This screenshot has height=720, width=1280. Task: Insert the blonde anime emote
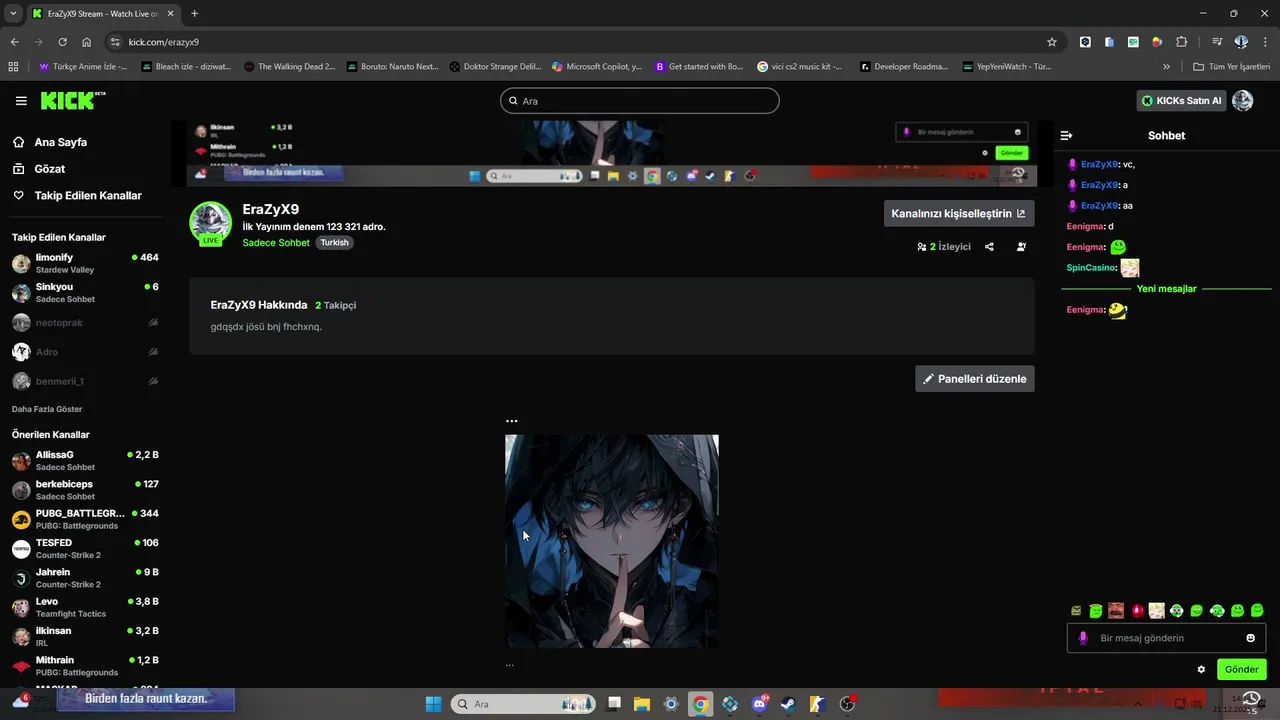tap(1157, 611)
